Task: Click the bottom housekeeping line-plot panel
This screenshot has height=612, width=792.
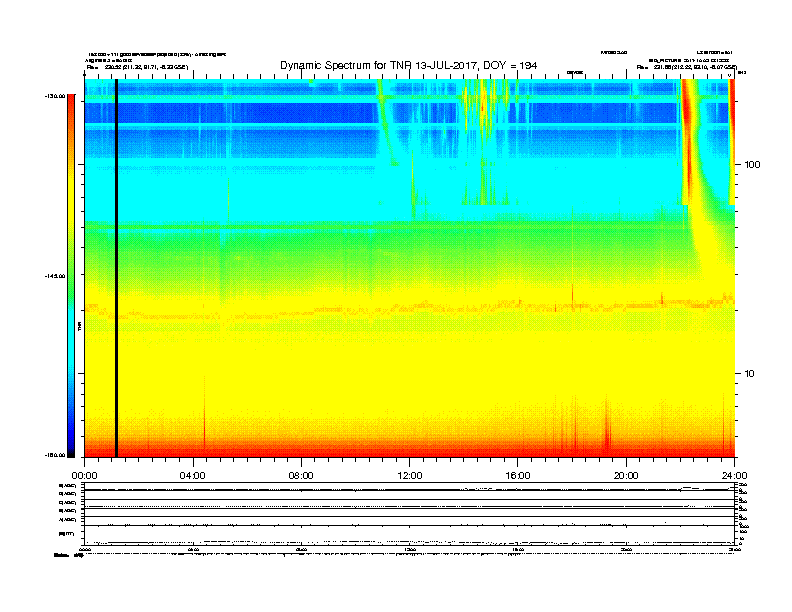Action: point(410,514)
